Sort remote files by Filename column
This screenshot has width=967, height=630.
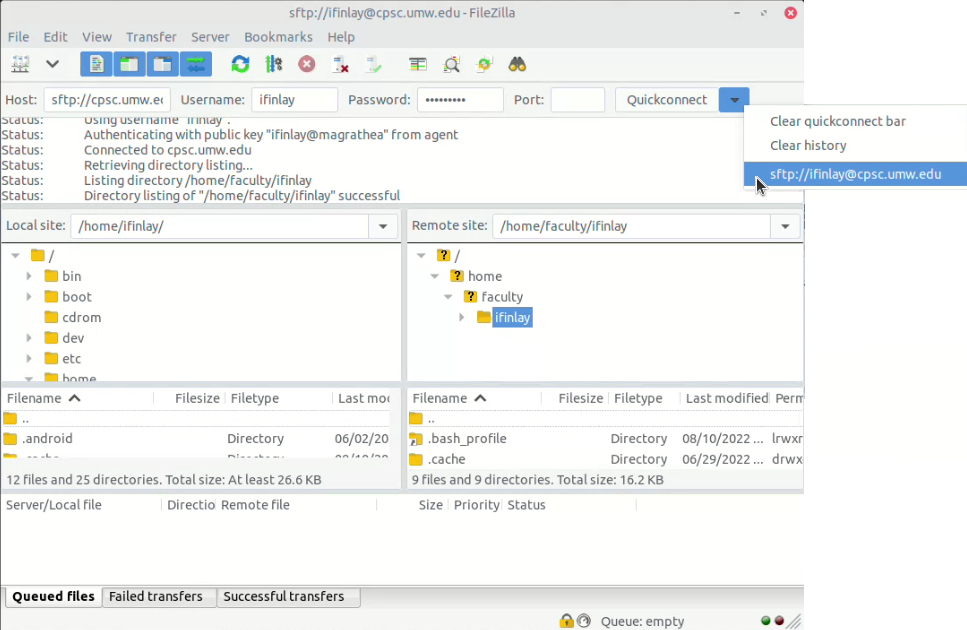tap(474, 398)
